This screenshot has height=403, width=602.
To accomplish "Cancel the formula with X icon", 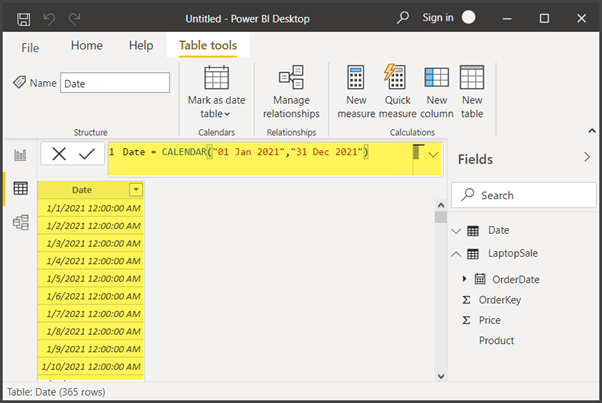I will [59, 154].
